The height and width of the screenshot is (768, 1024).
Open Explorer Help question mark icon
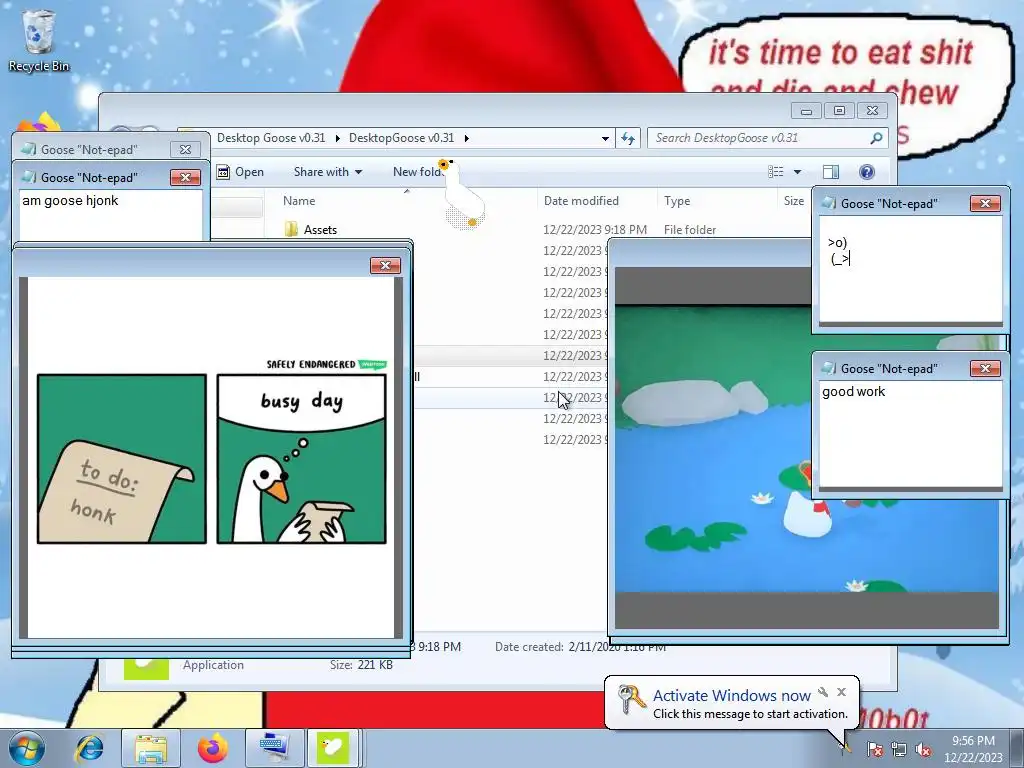click(x=867, y=172)
